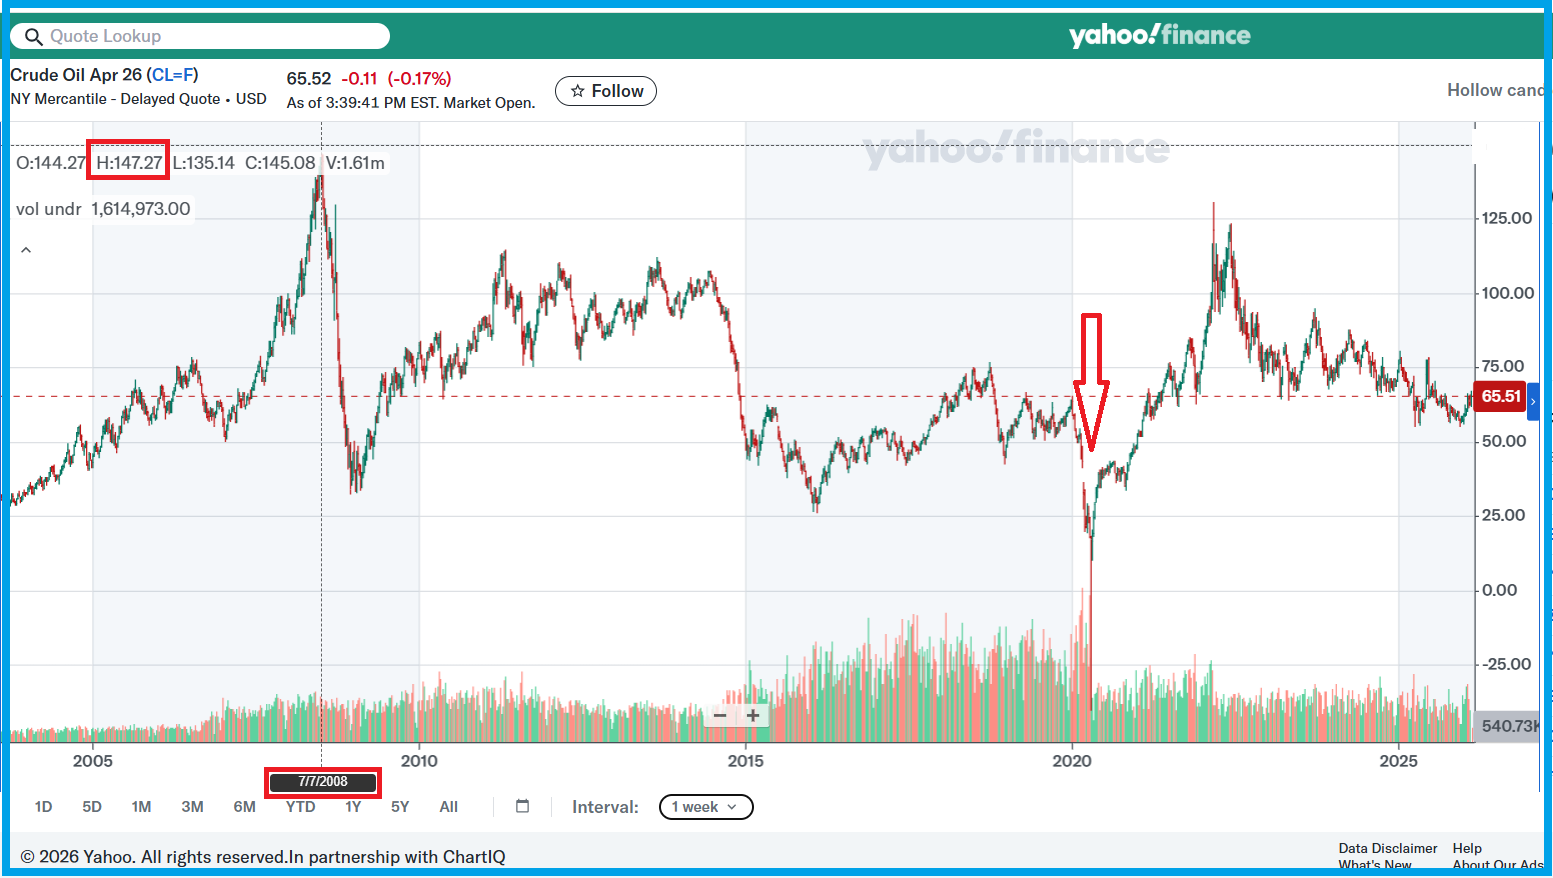This screenshot has height=878, width=1553.
Task: Click the search magnifier icon
Action: pos(33,37)
